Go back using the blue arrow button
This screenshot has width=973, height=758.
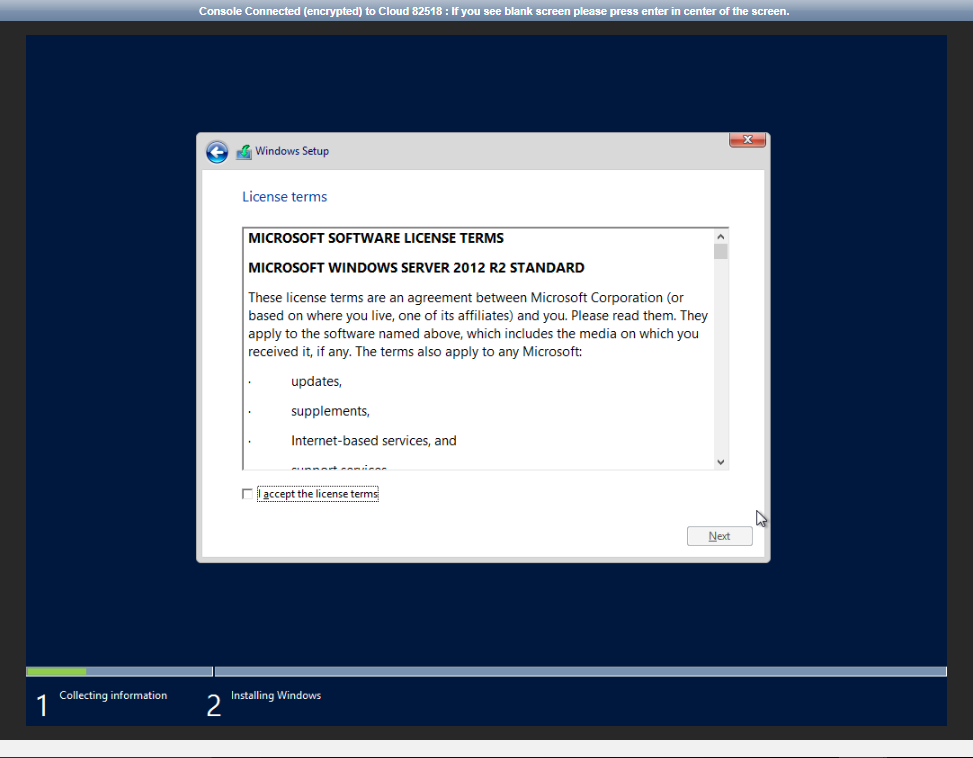[x=217, y=152]
